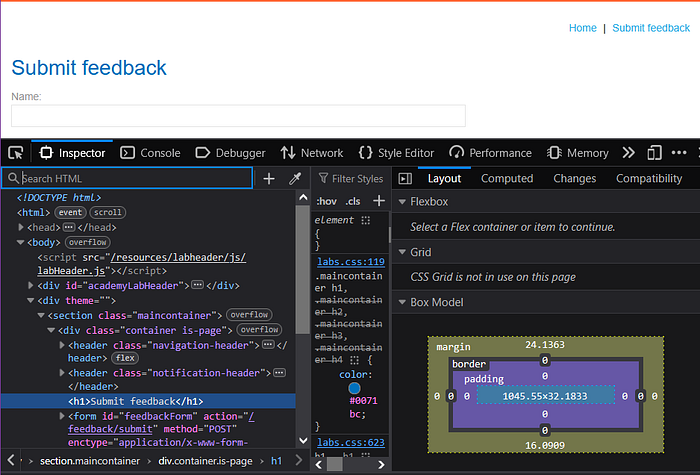Expand the head node
The image size is (700, 475).
[21, 227]
